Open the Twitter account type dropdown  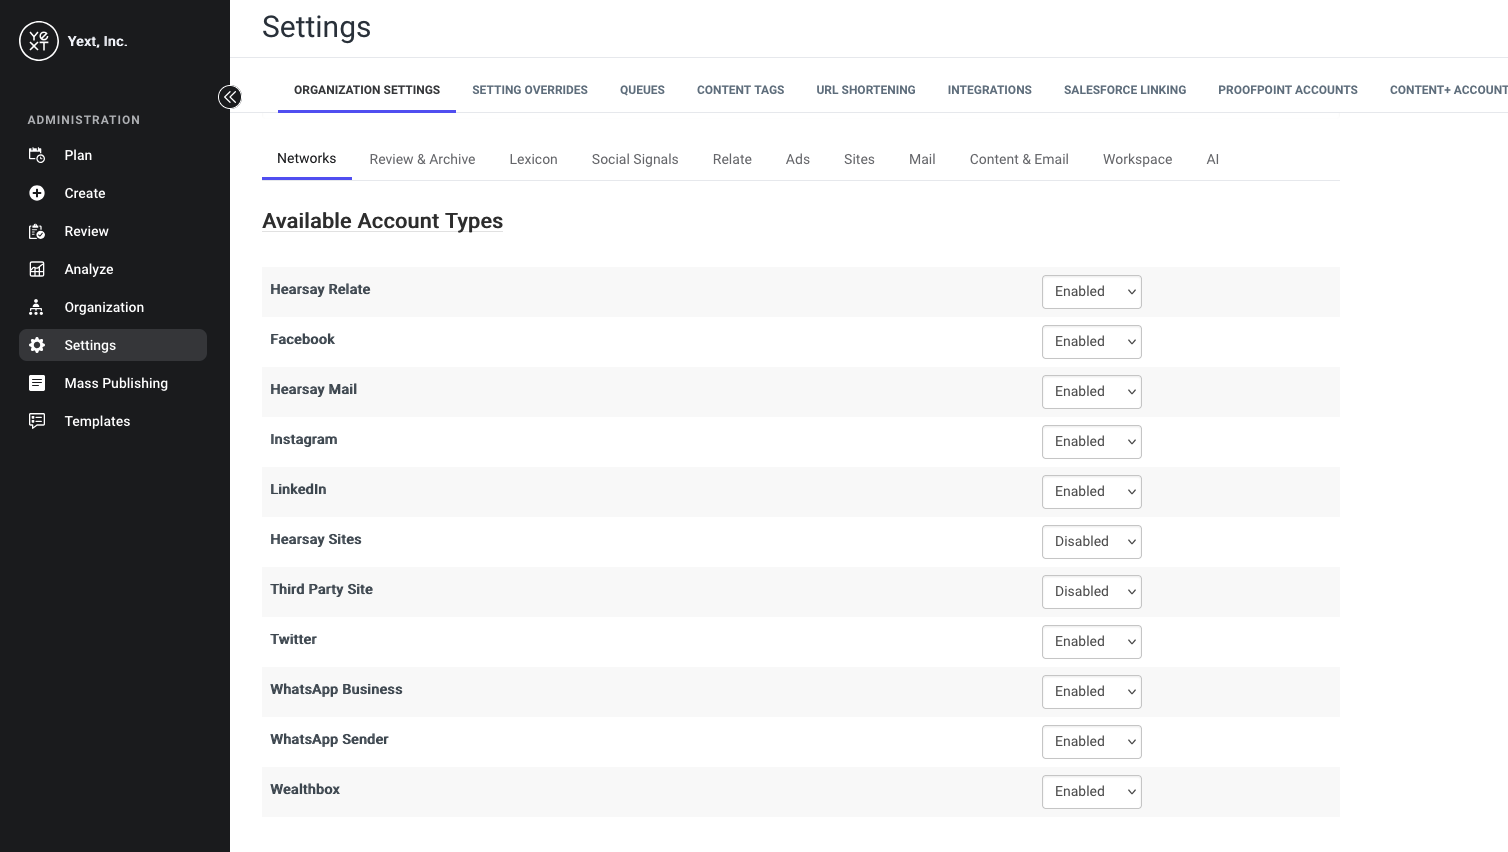[1091, 642]
